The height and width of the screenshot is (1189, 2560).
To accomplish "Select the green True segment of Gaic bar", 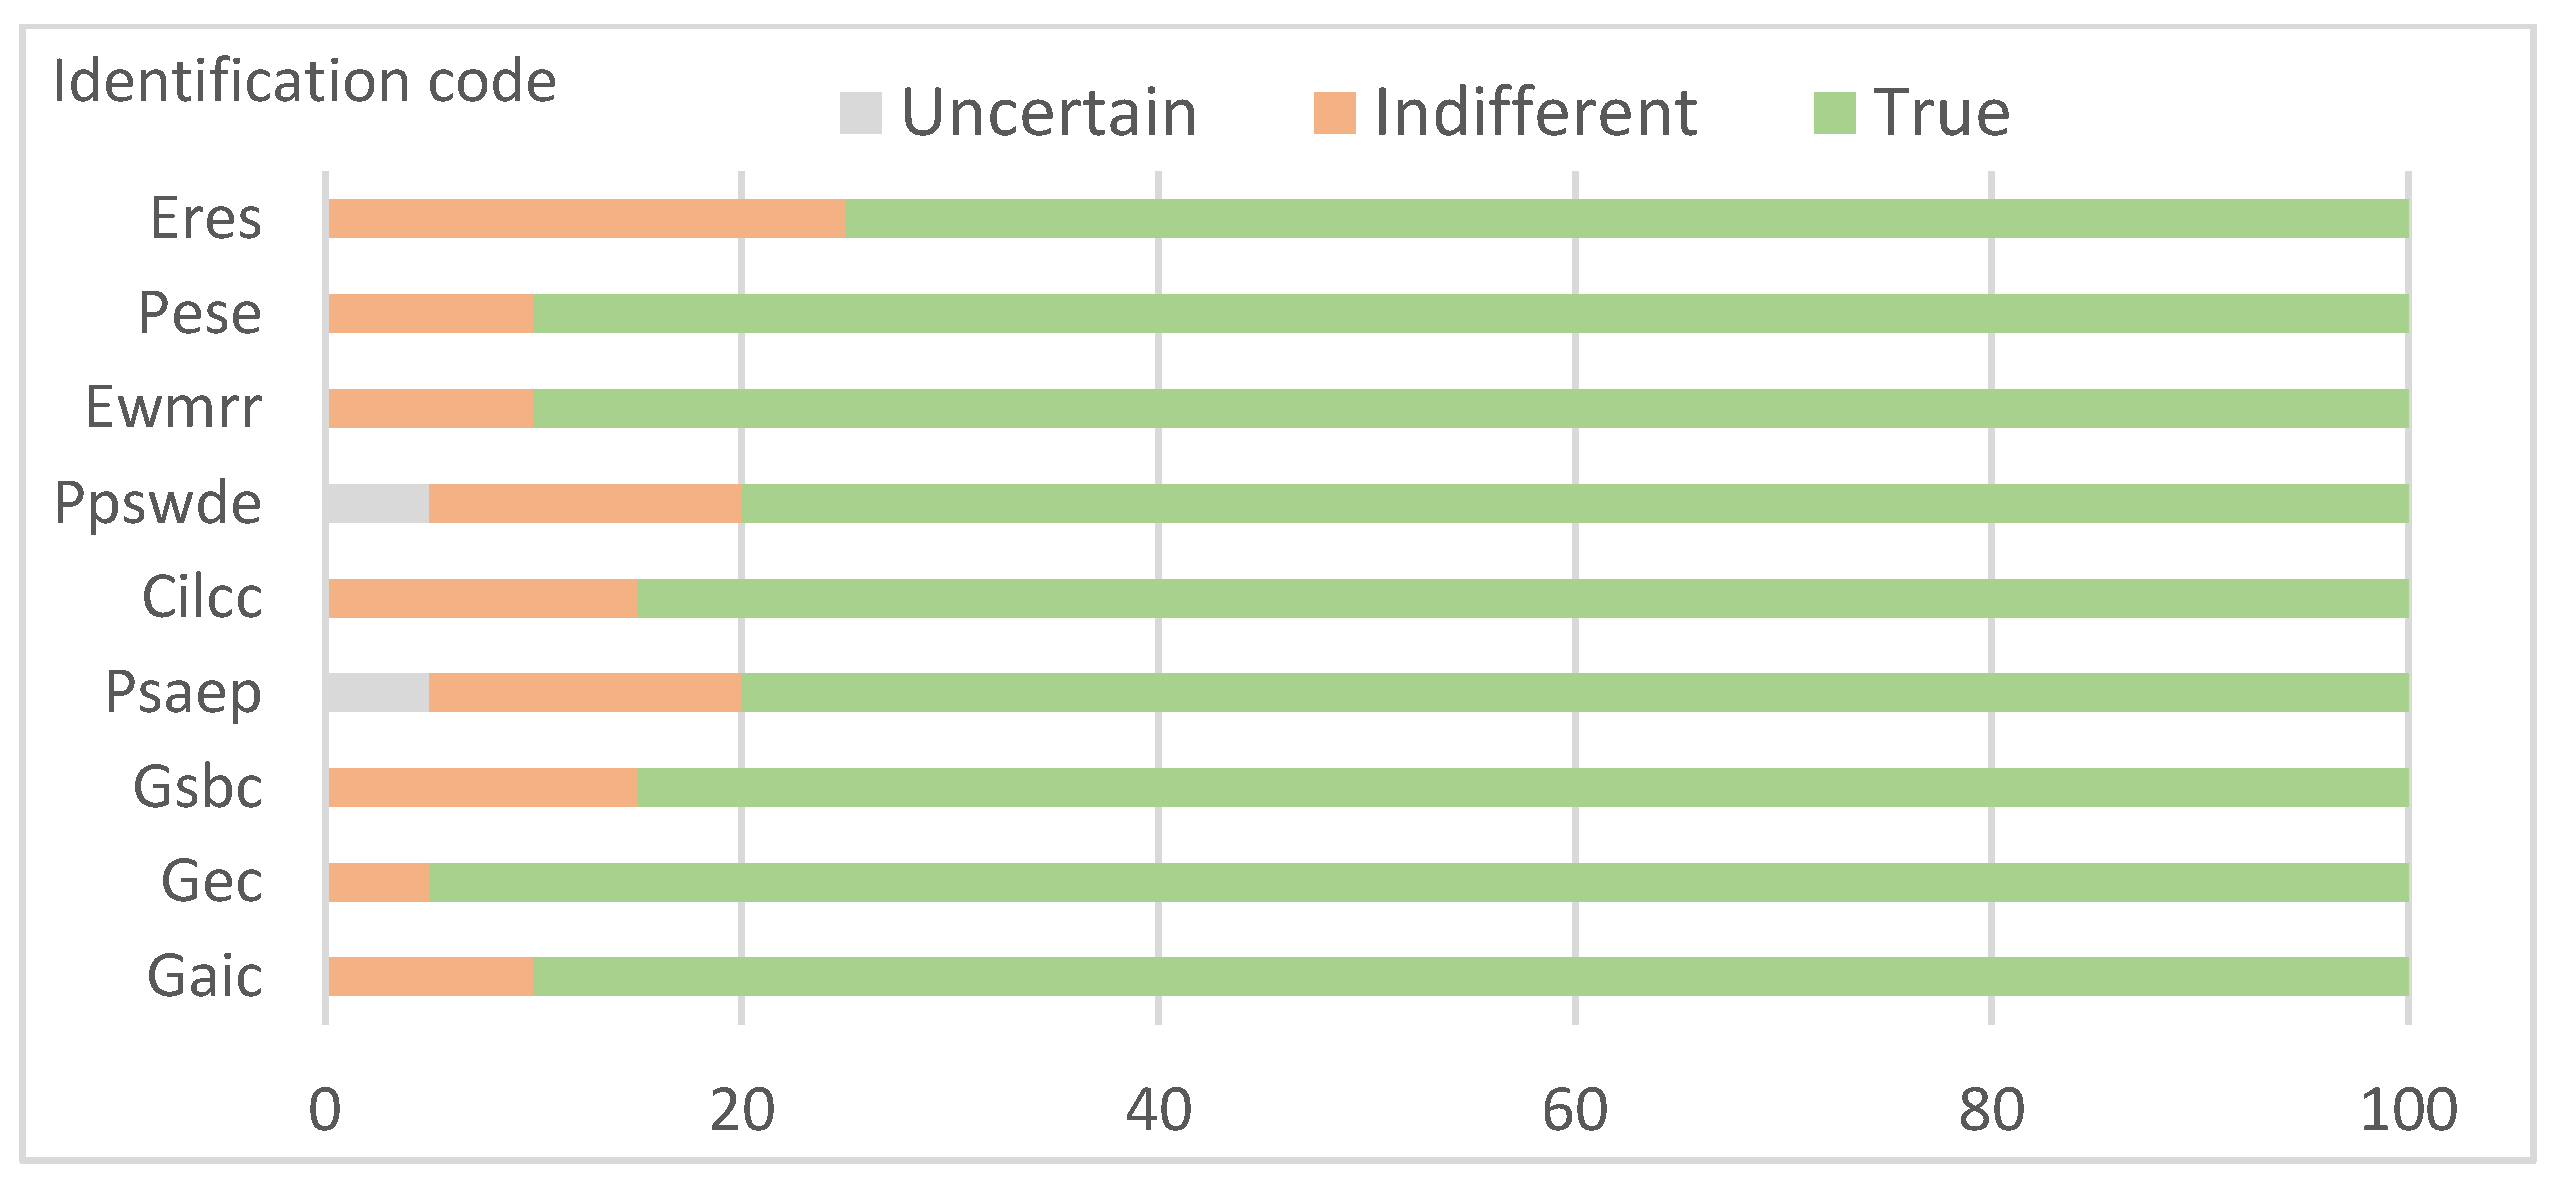I will coord(1470,977).
